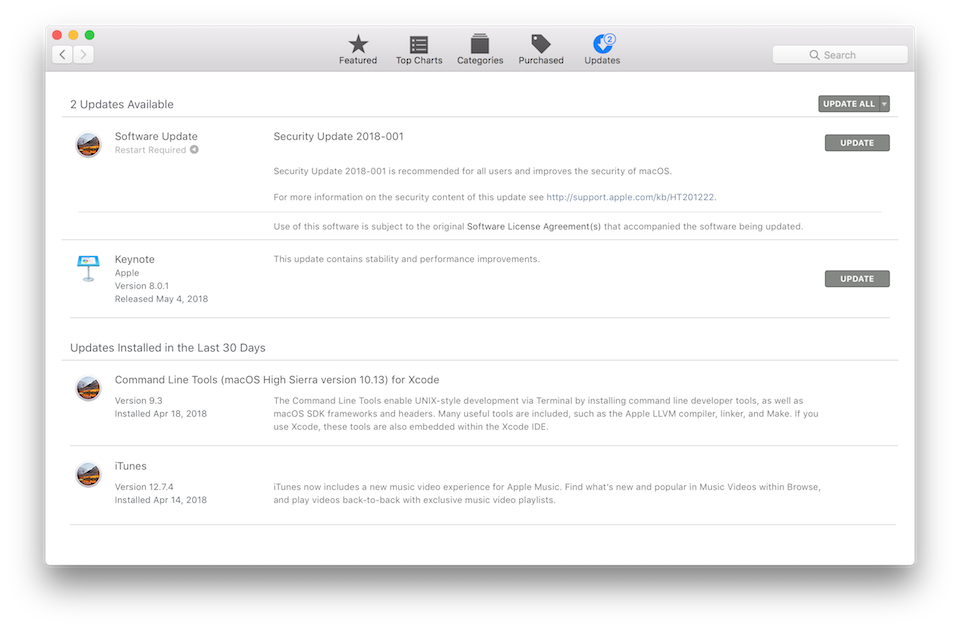Click the Keynote app icon
960x630 pixels.
pyautogui.click(x=88, y=268)
